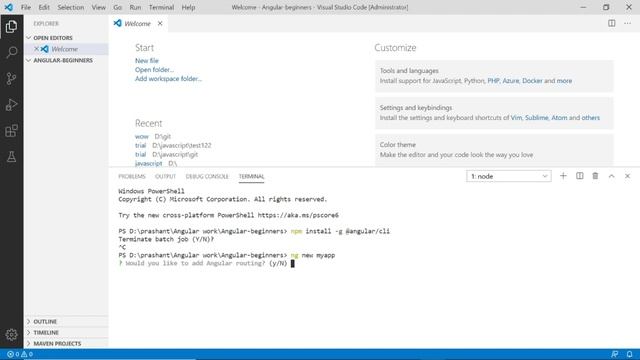This screenshot has width=640, height=360.
Task: Open the Manage gear settings
Action: 11,335
